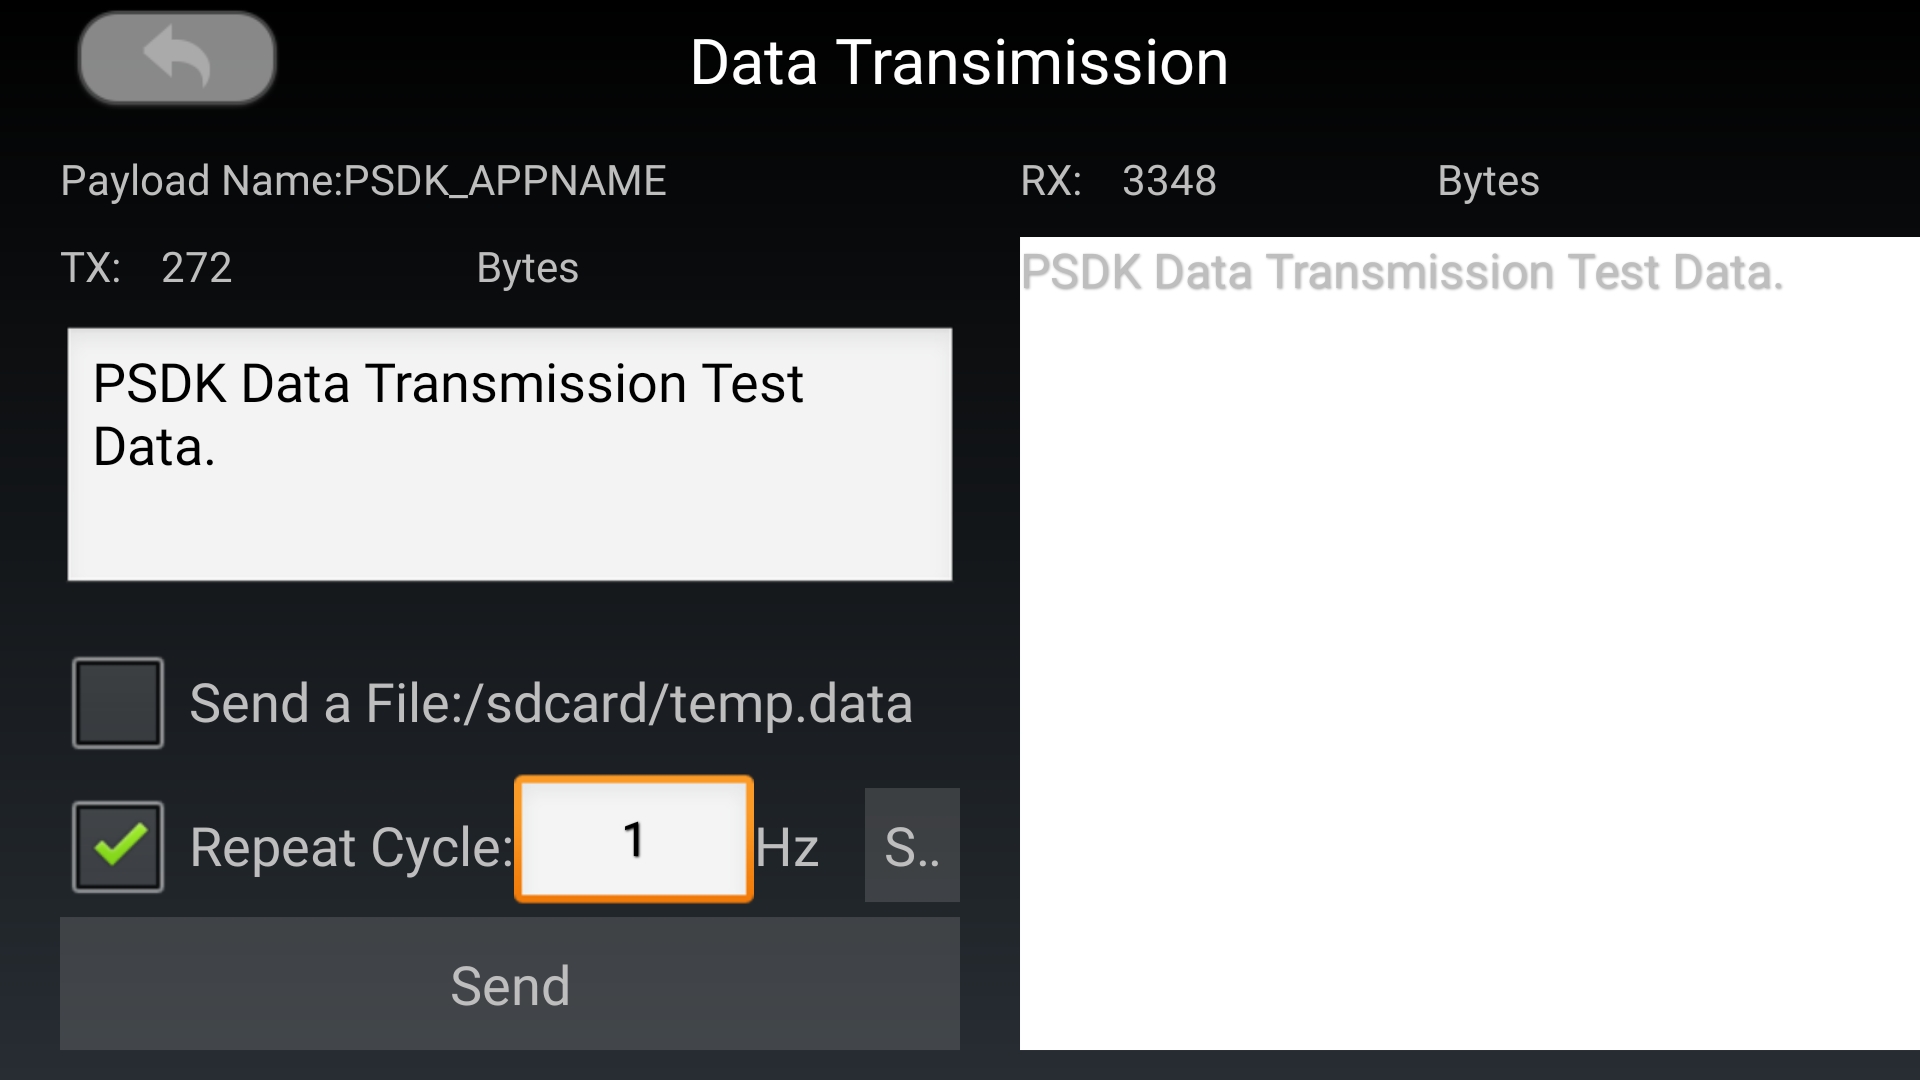Click the orange-highlighted Repeat Cycle frequency input
The width and height of the screenshot is (1920, 1080).
point(633,840)
